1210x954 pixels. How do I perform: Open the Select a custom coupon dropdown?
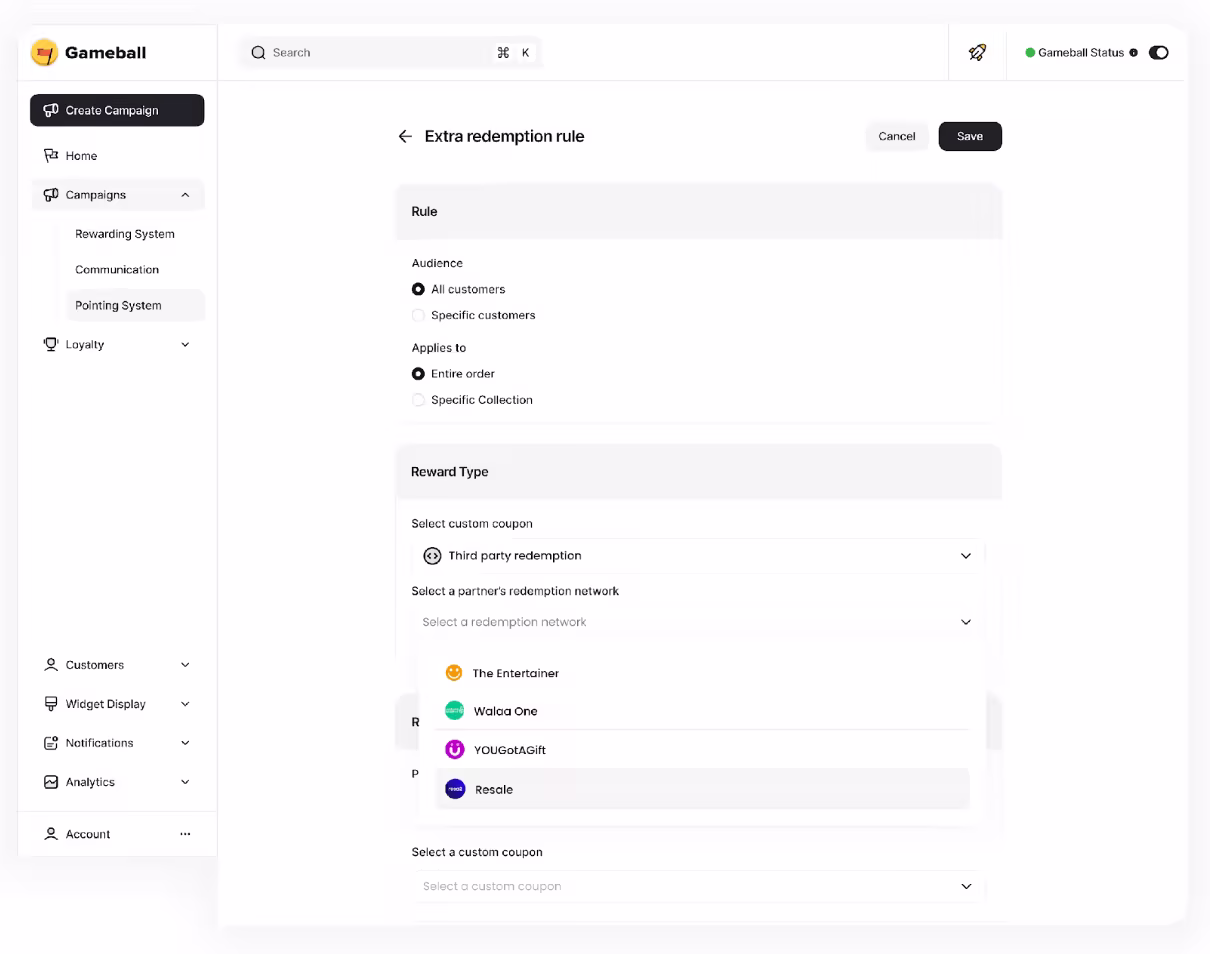[x=698, y=886]
